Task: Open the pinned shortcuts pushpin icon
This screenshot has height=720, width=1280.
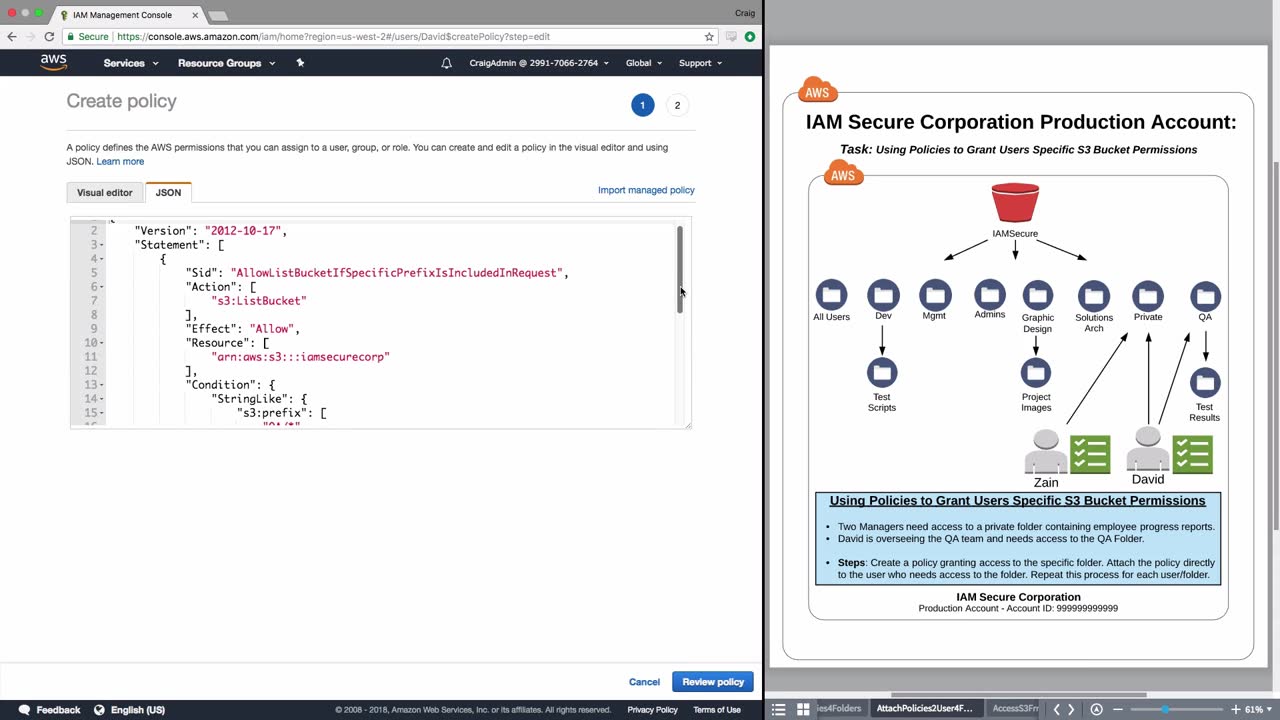Action: (x=300, y=63)
